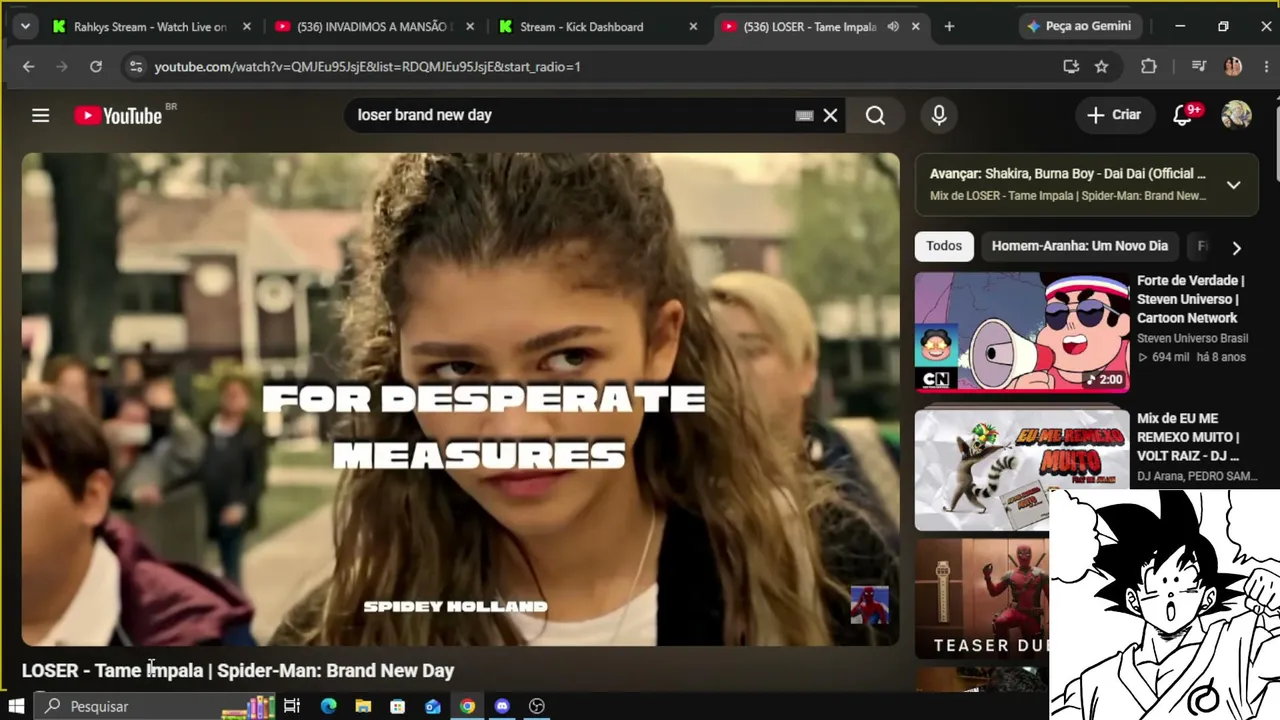This screenshot has height=720, width=1280.
Task: Open Microsoft Store from the taskbar
Action: (x=397, y=706)
